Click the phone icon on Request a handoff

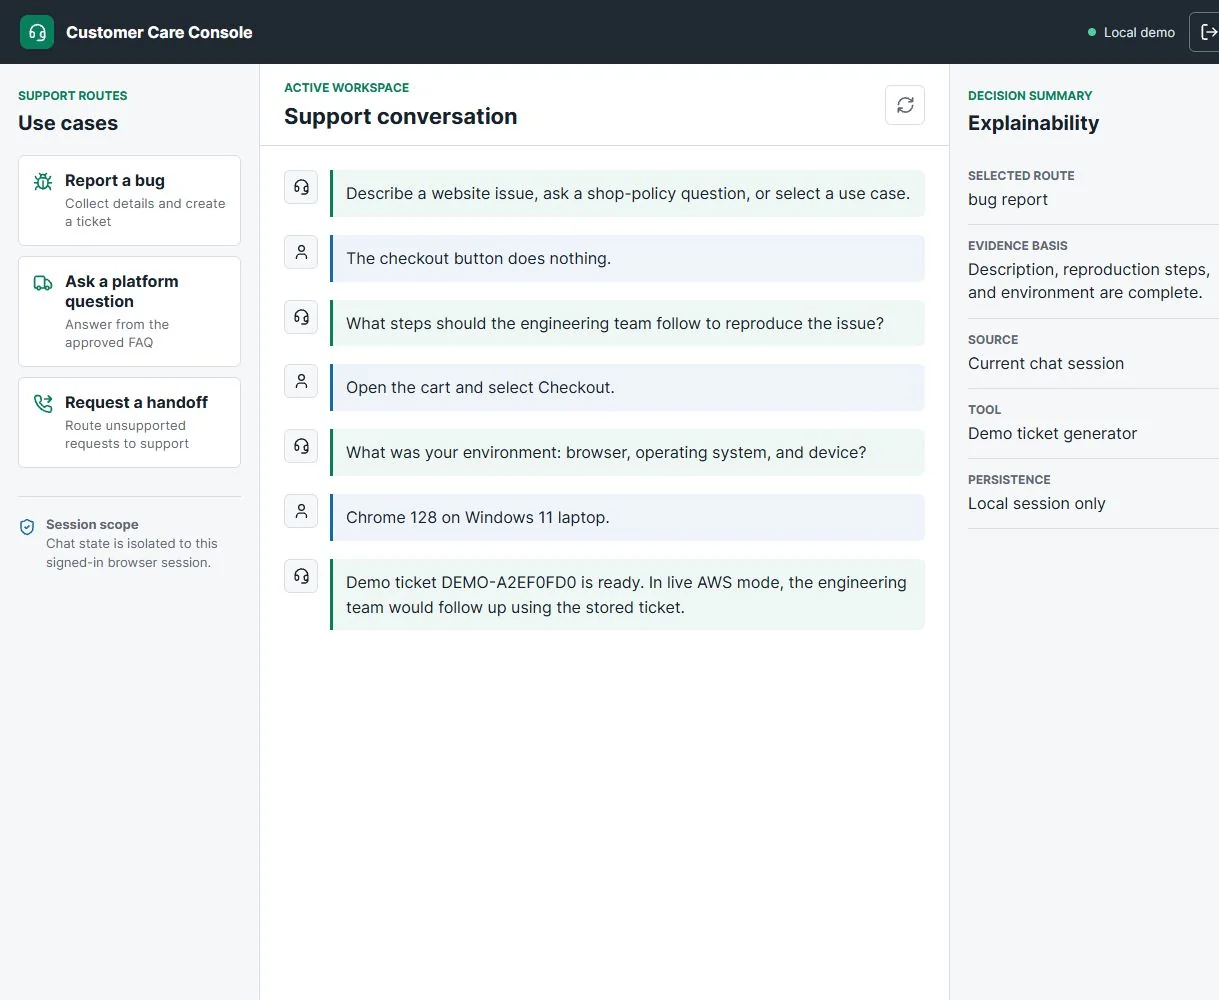click(x=43, y=404)
